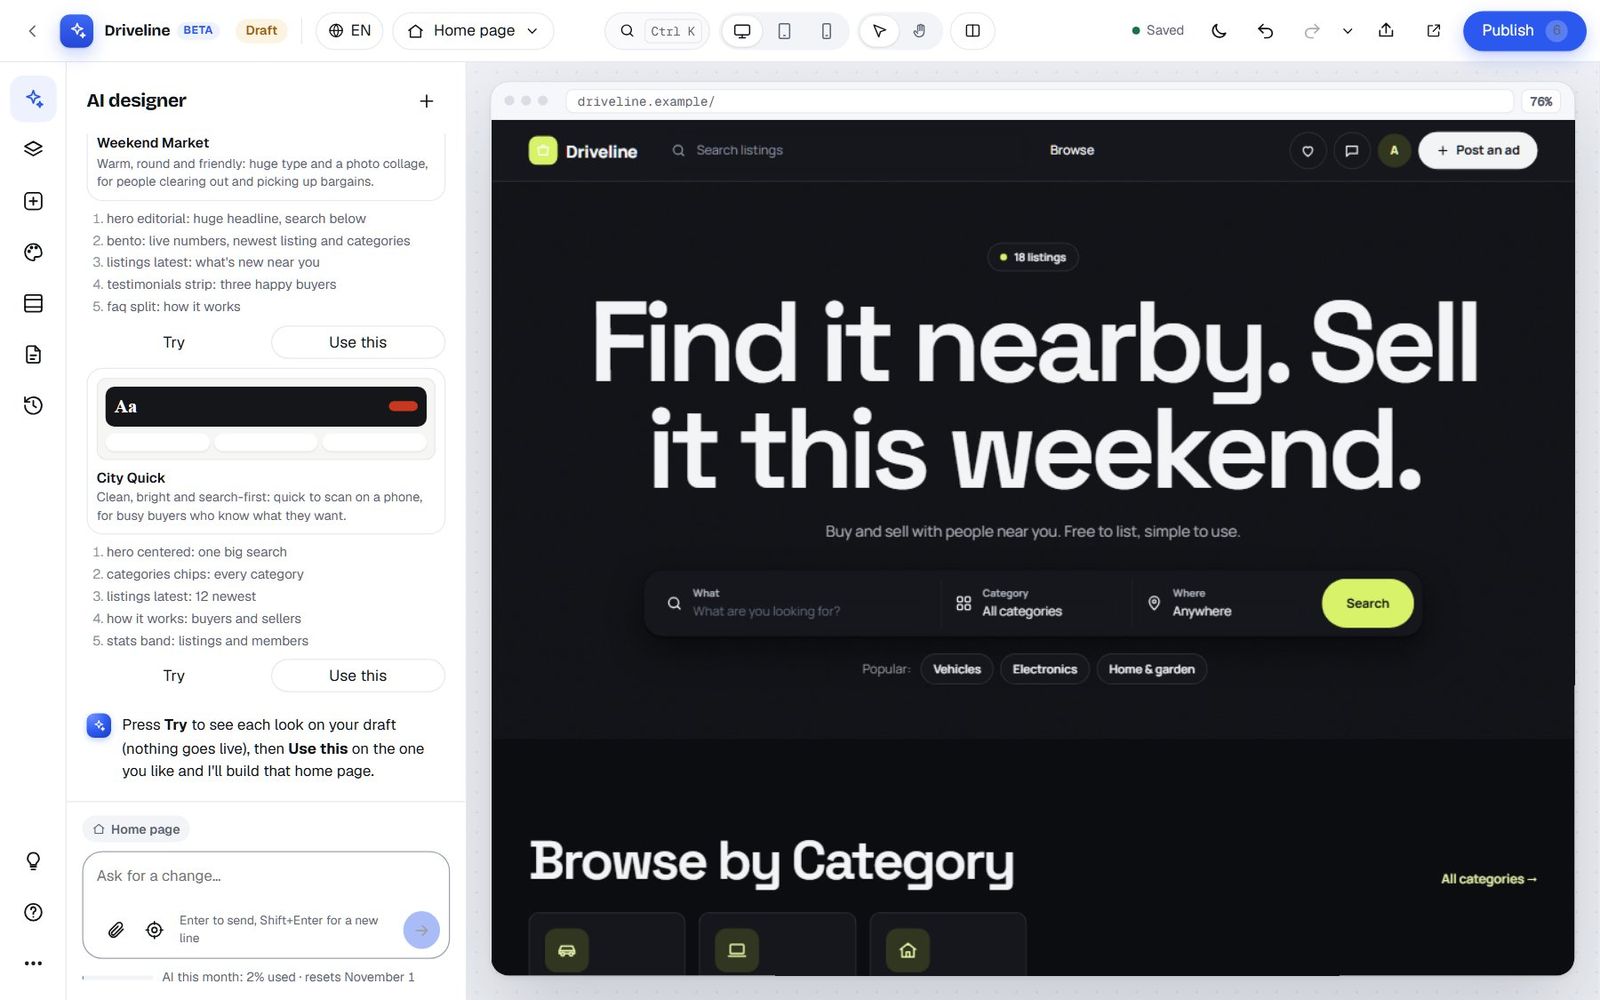Click the share/export upload icon

point(1386,31)
